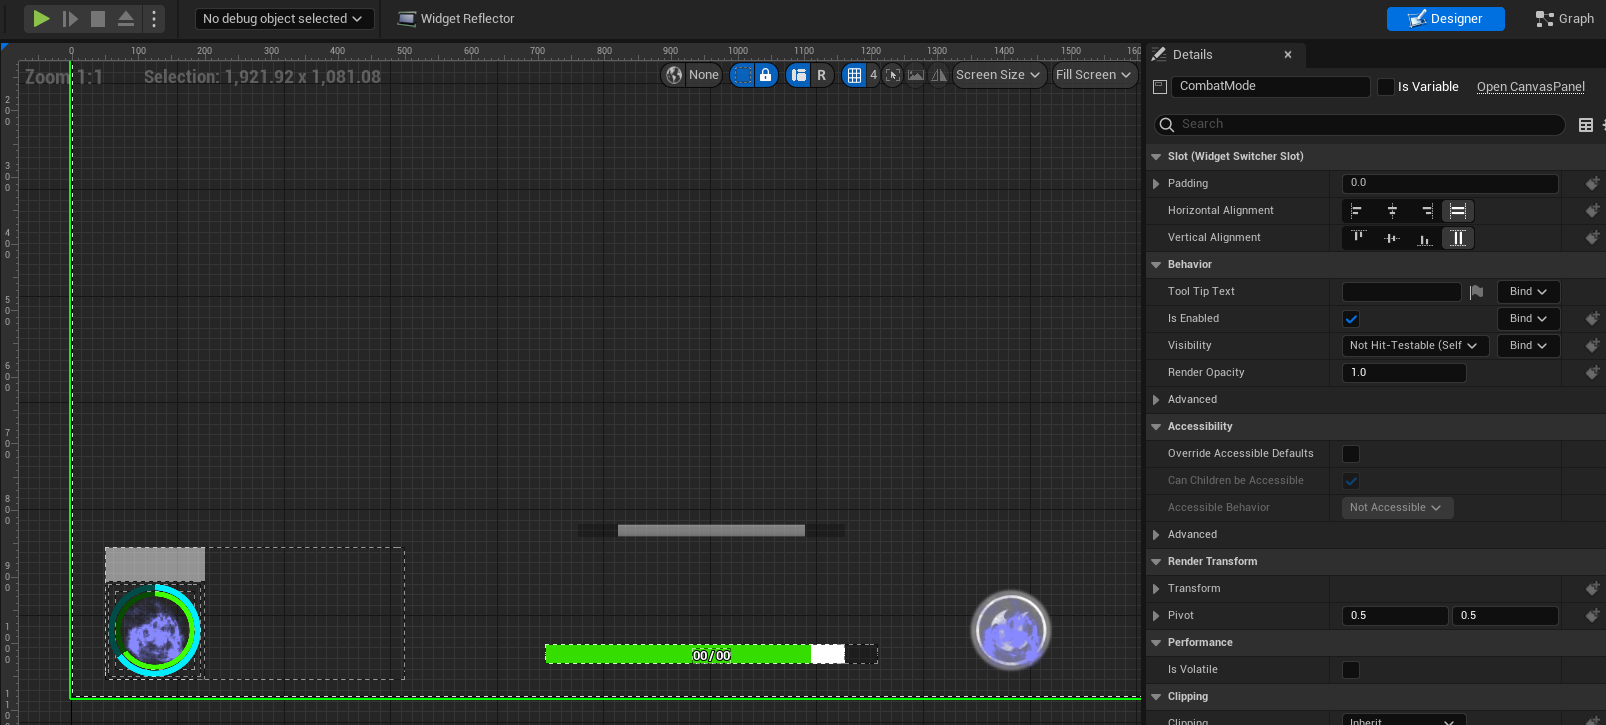
Task: Uncheck the Is Enabled checkbox
Action: click(1351, 319)
